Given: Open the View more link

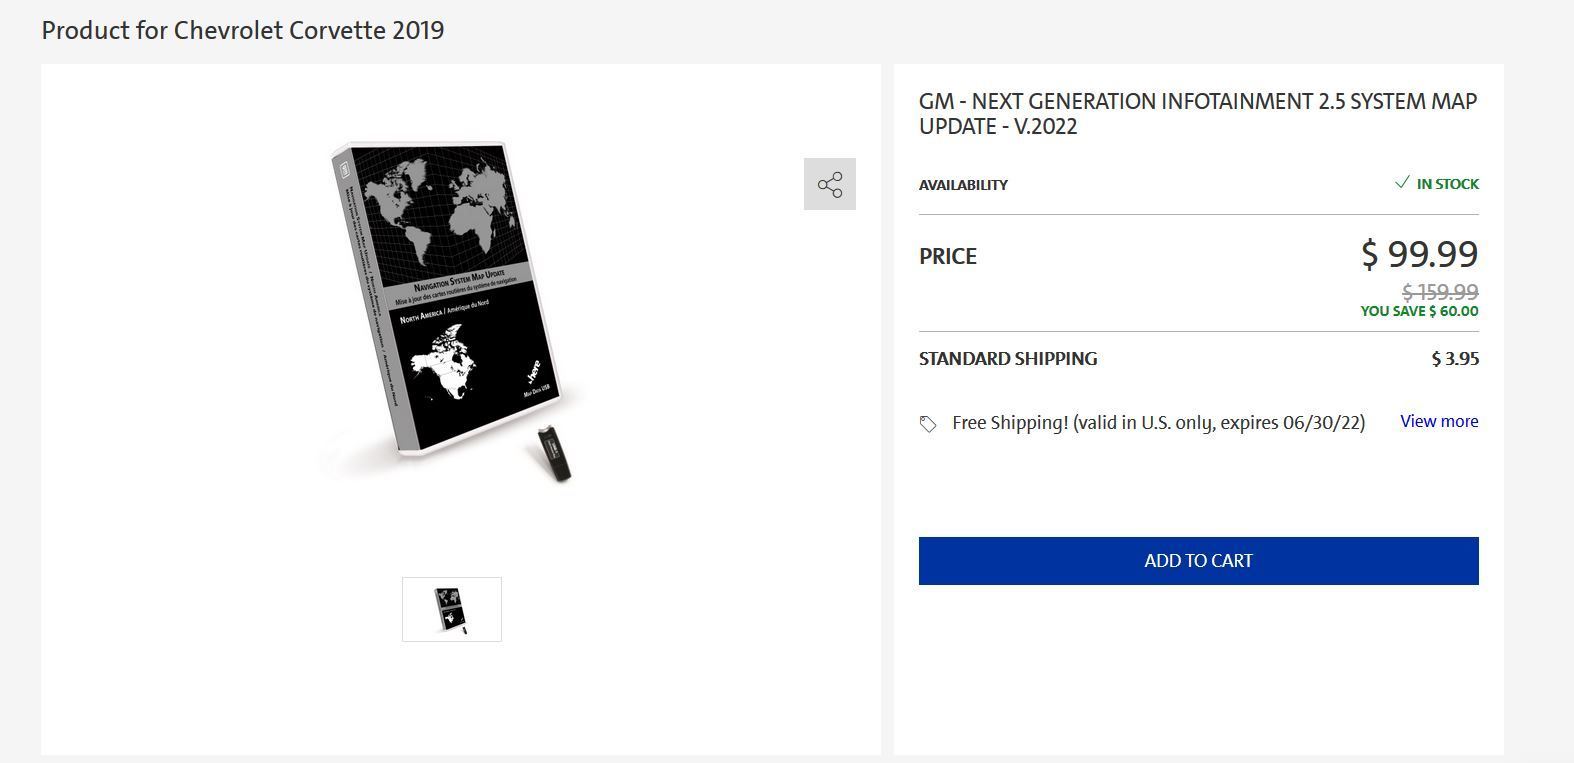Looking at the screenshot, I should (1439, 421).
